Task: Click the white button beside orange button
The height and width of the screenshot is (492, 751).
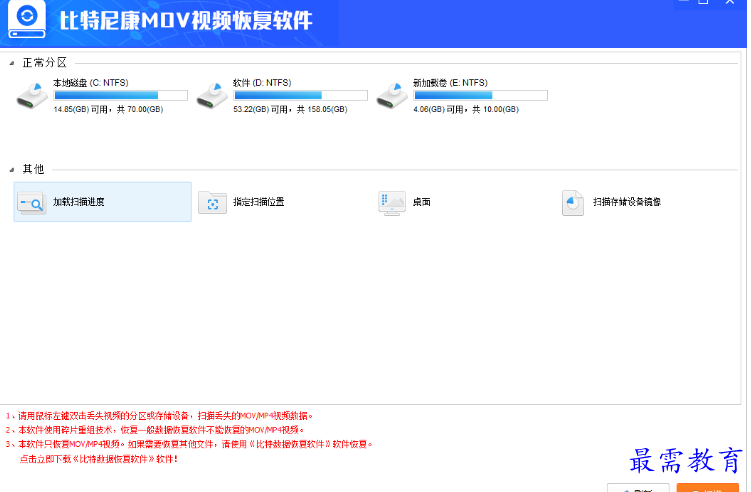Action: point(638,488)
